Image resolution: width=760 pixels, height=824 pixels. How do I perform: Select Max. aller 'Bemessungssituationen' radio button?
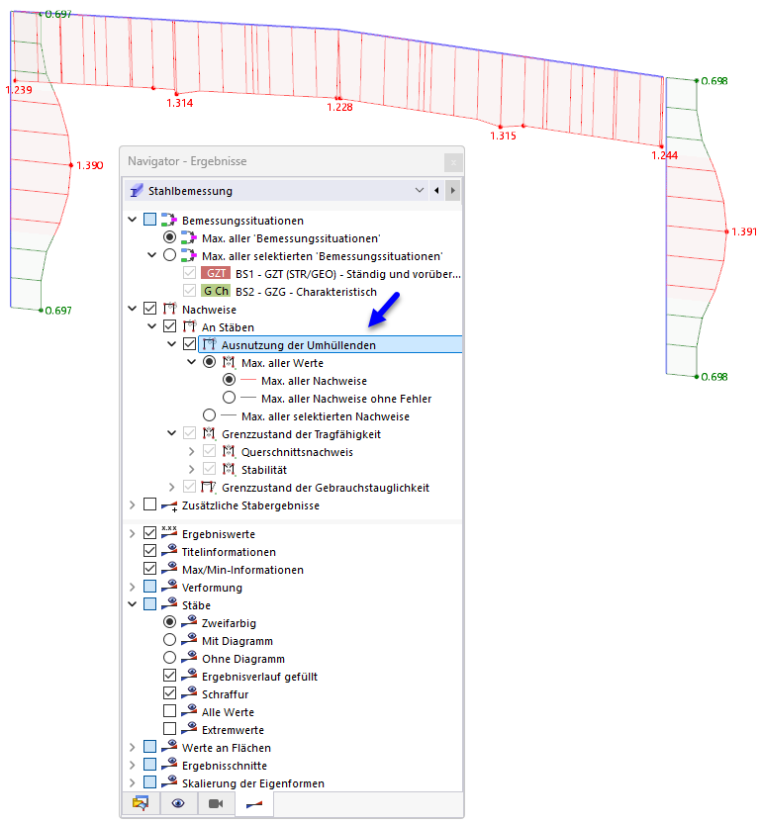pyautogui.click(x=169, y=238)
